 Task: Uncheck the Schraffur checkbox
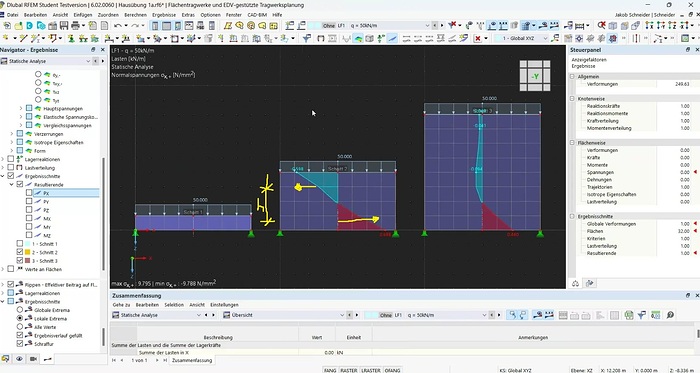point(20,344)
